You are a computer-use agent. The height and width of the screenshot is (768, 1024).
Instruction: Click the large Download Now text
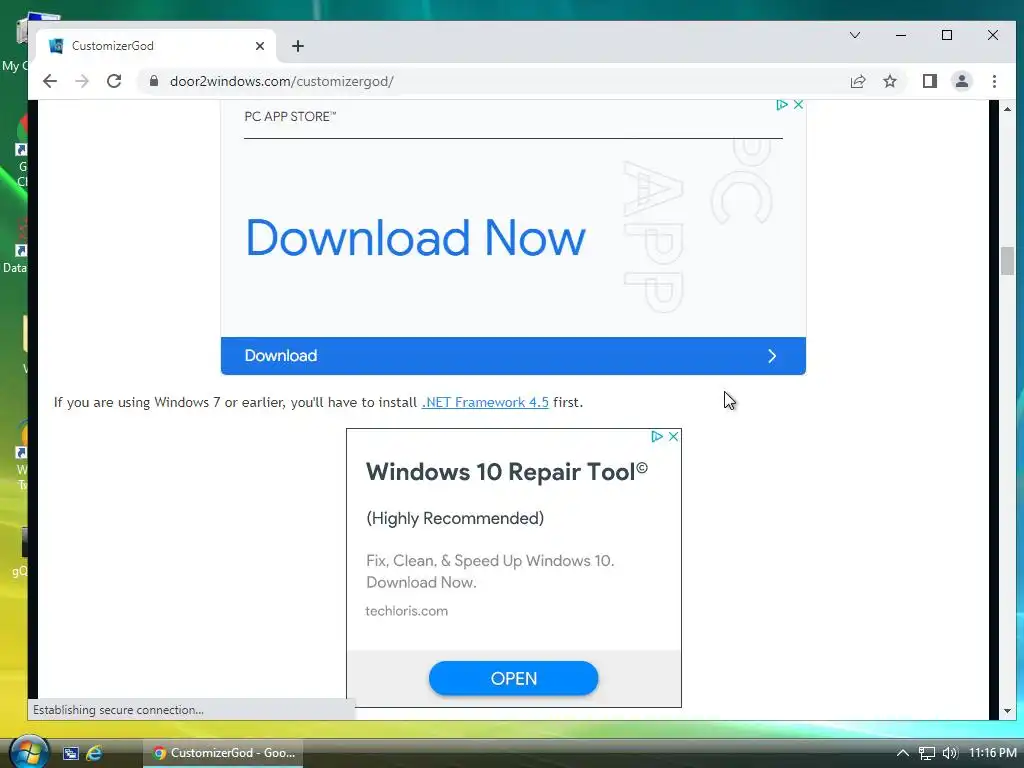(x=415, y=237)
